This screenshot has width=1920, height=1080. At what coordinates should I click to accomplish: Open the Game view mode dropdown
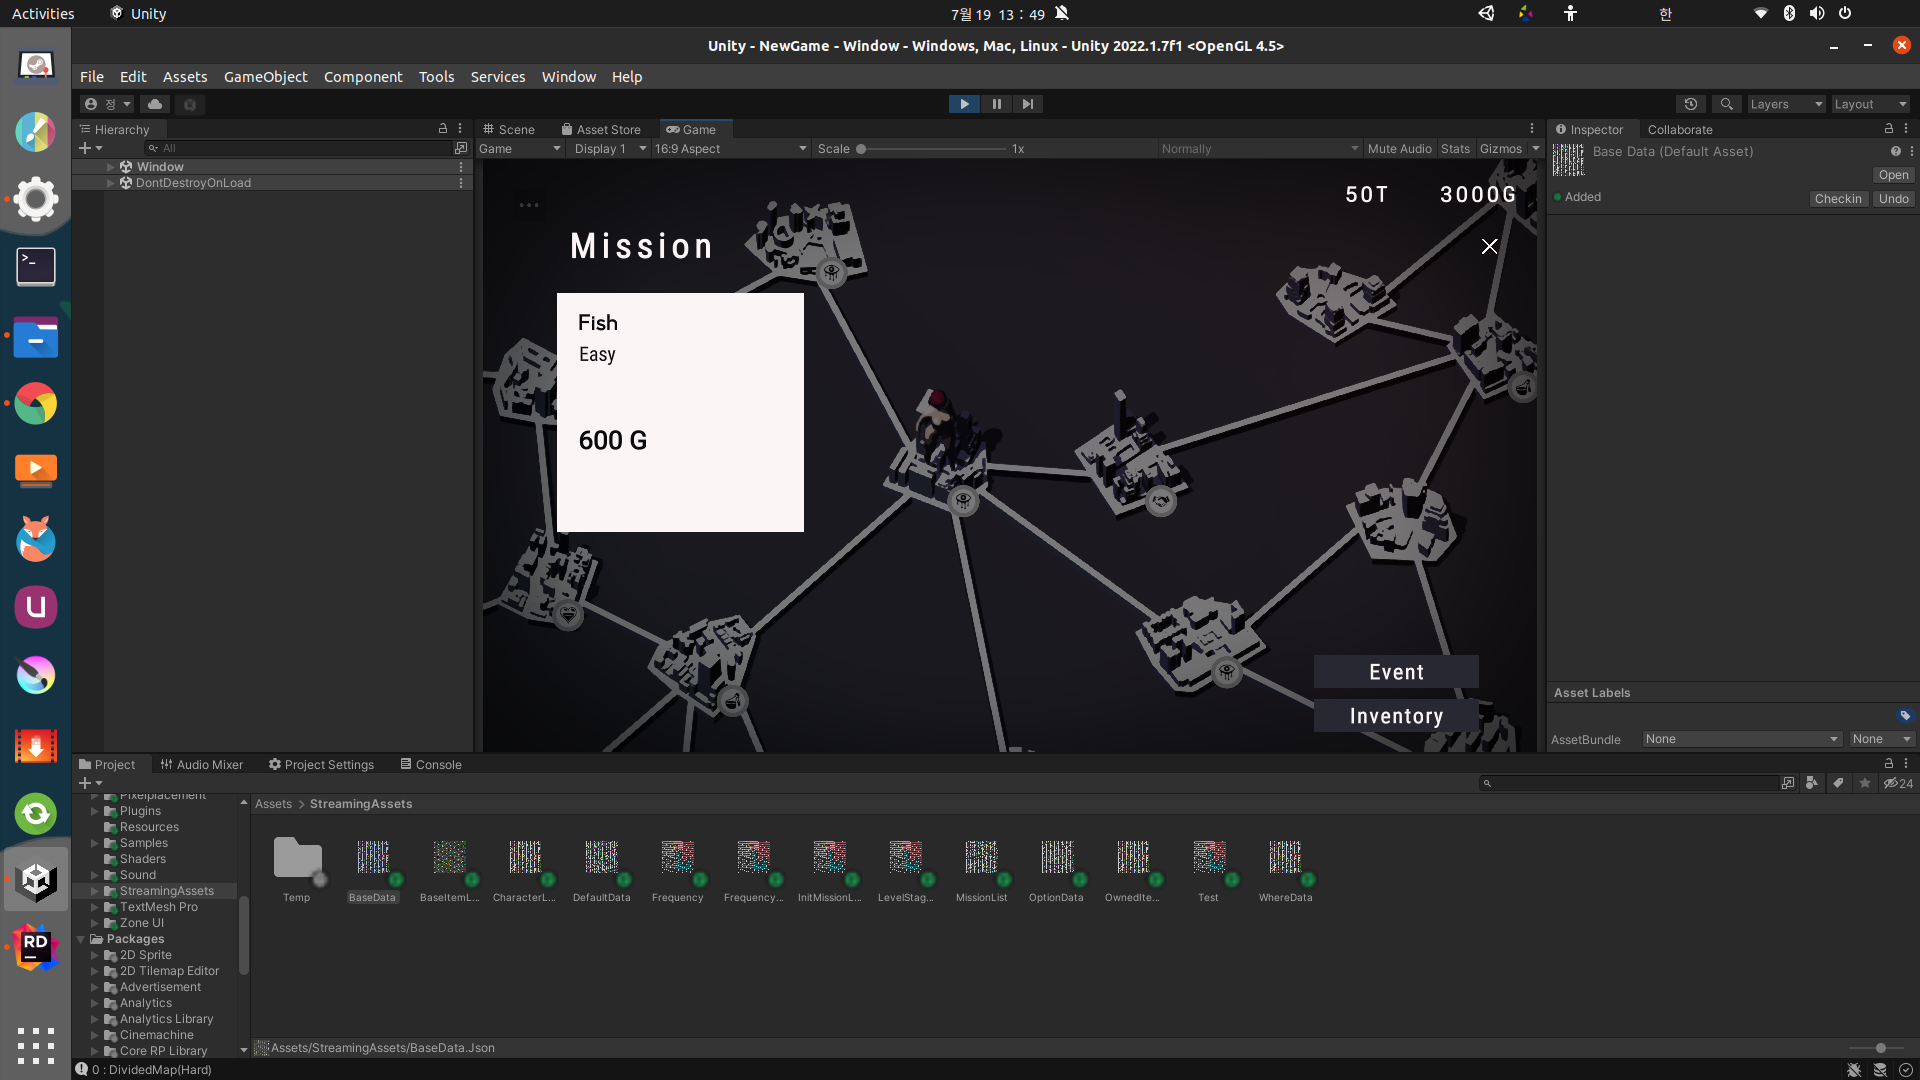[x=520, y=149]
